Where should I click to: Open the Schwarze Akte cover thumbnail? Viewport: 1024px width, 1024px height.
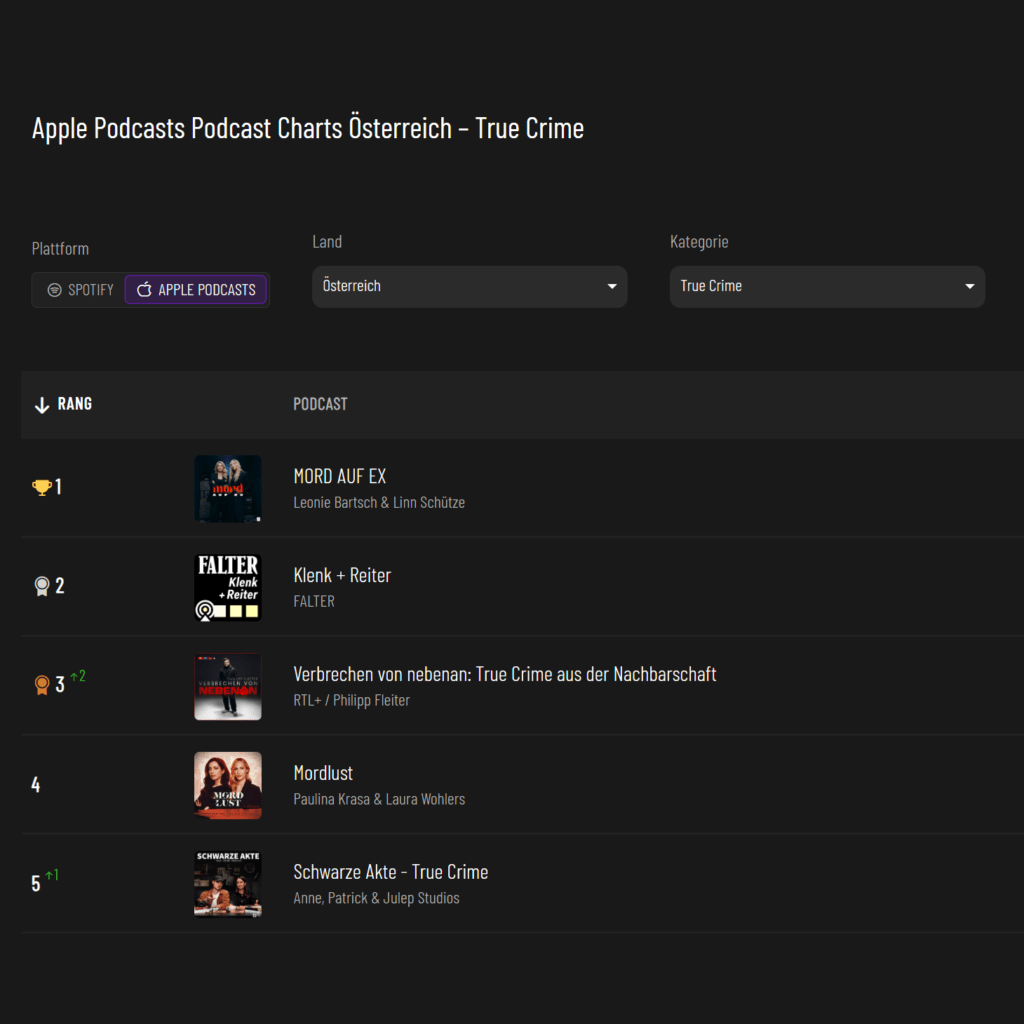coord(228,884)
